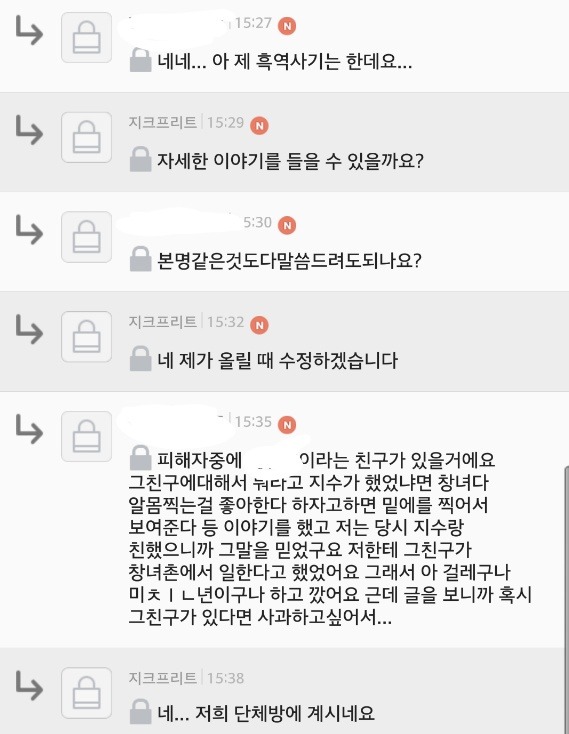Click the profile lock avatar at 15:30 comment
This screenshot has height=734, width=569.
click(87, 237)
